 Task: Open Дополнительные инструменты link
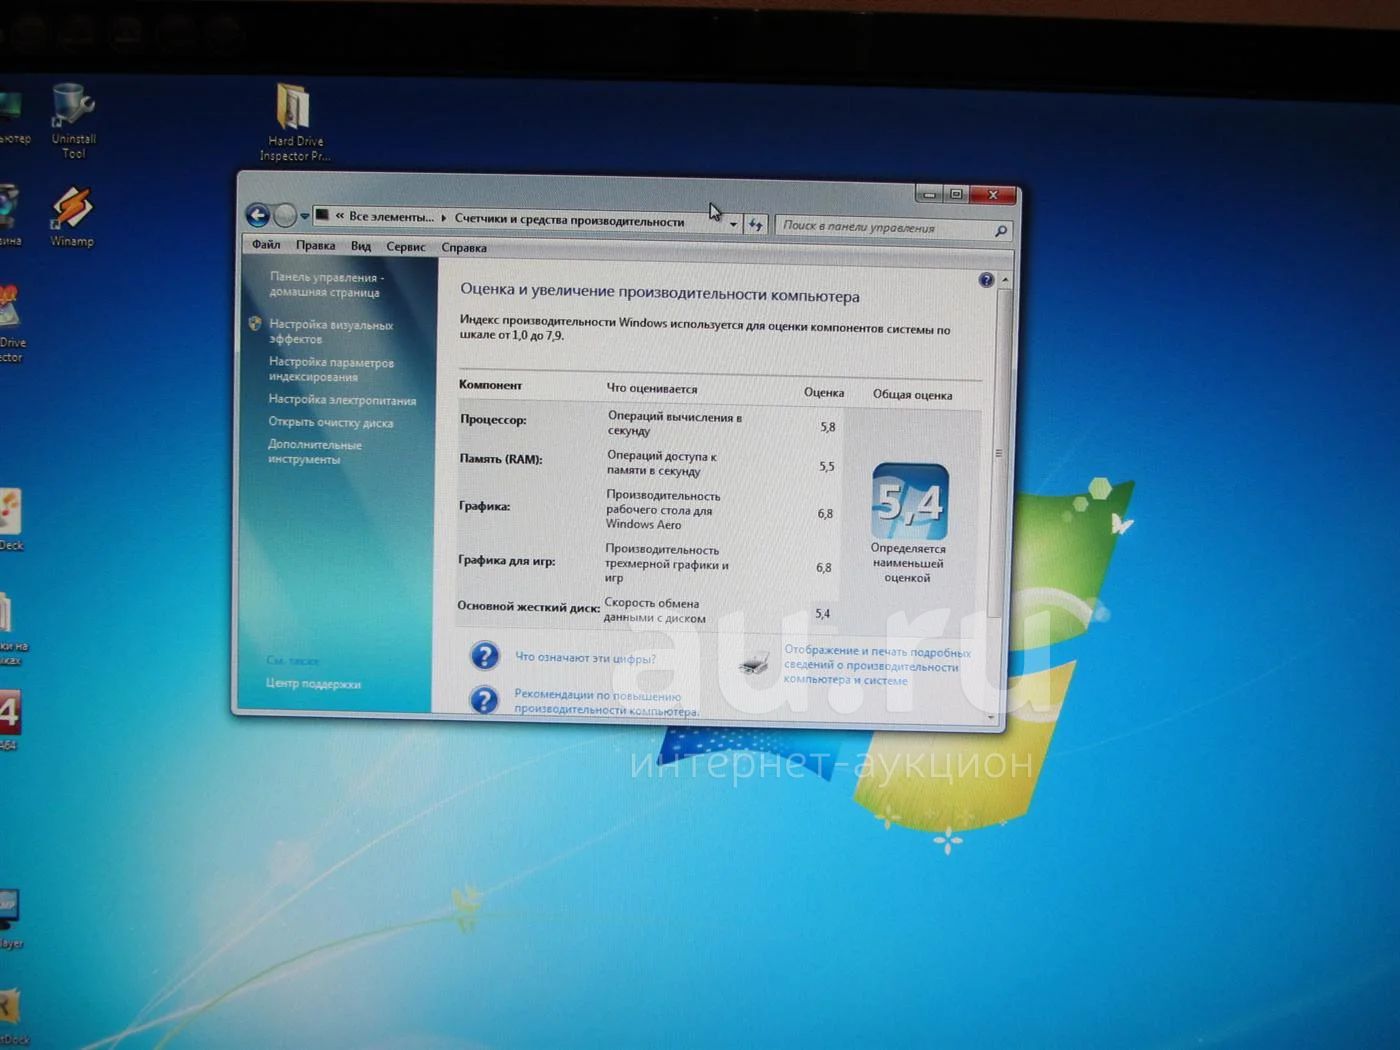pos(315,452)
